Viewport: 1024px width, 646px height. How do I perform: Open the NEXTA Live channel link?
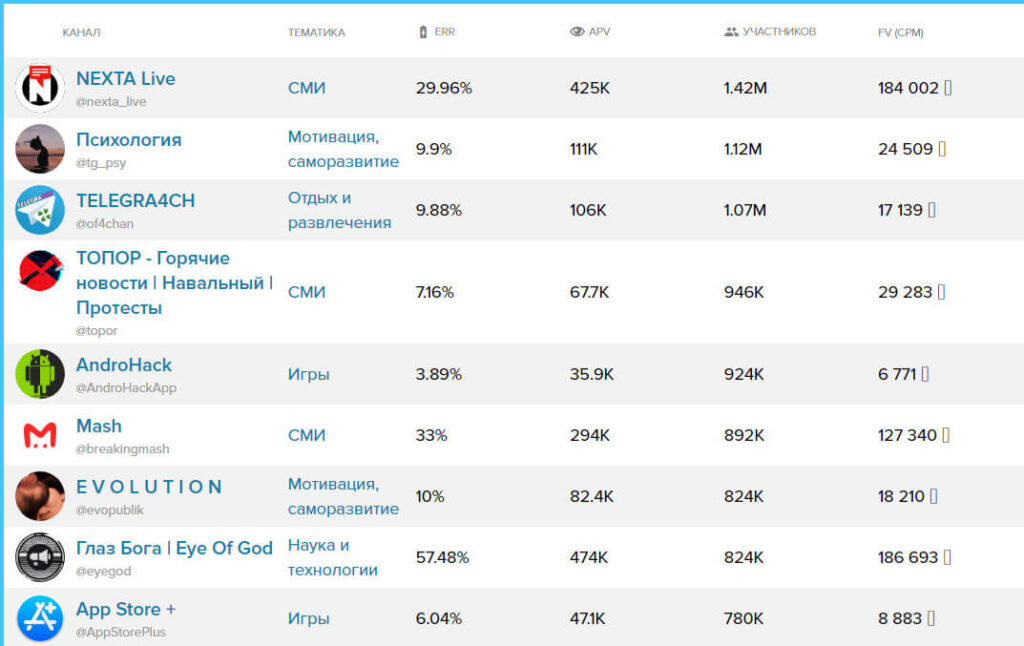click(126, 79)
